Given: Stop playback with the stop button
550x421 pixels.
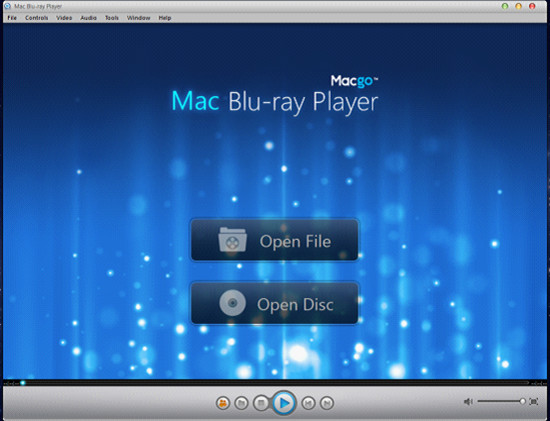Looking at the screenshot, I should click(x=261, y=403).
